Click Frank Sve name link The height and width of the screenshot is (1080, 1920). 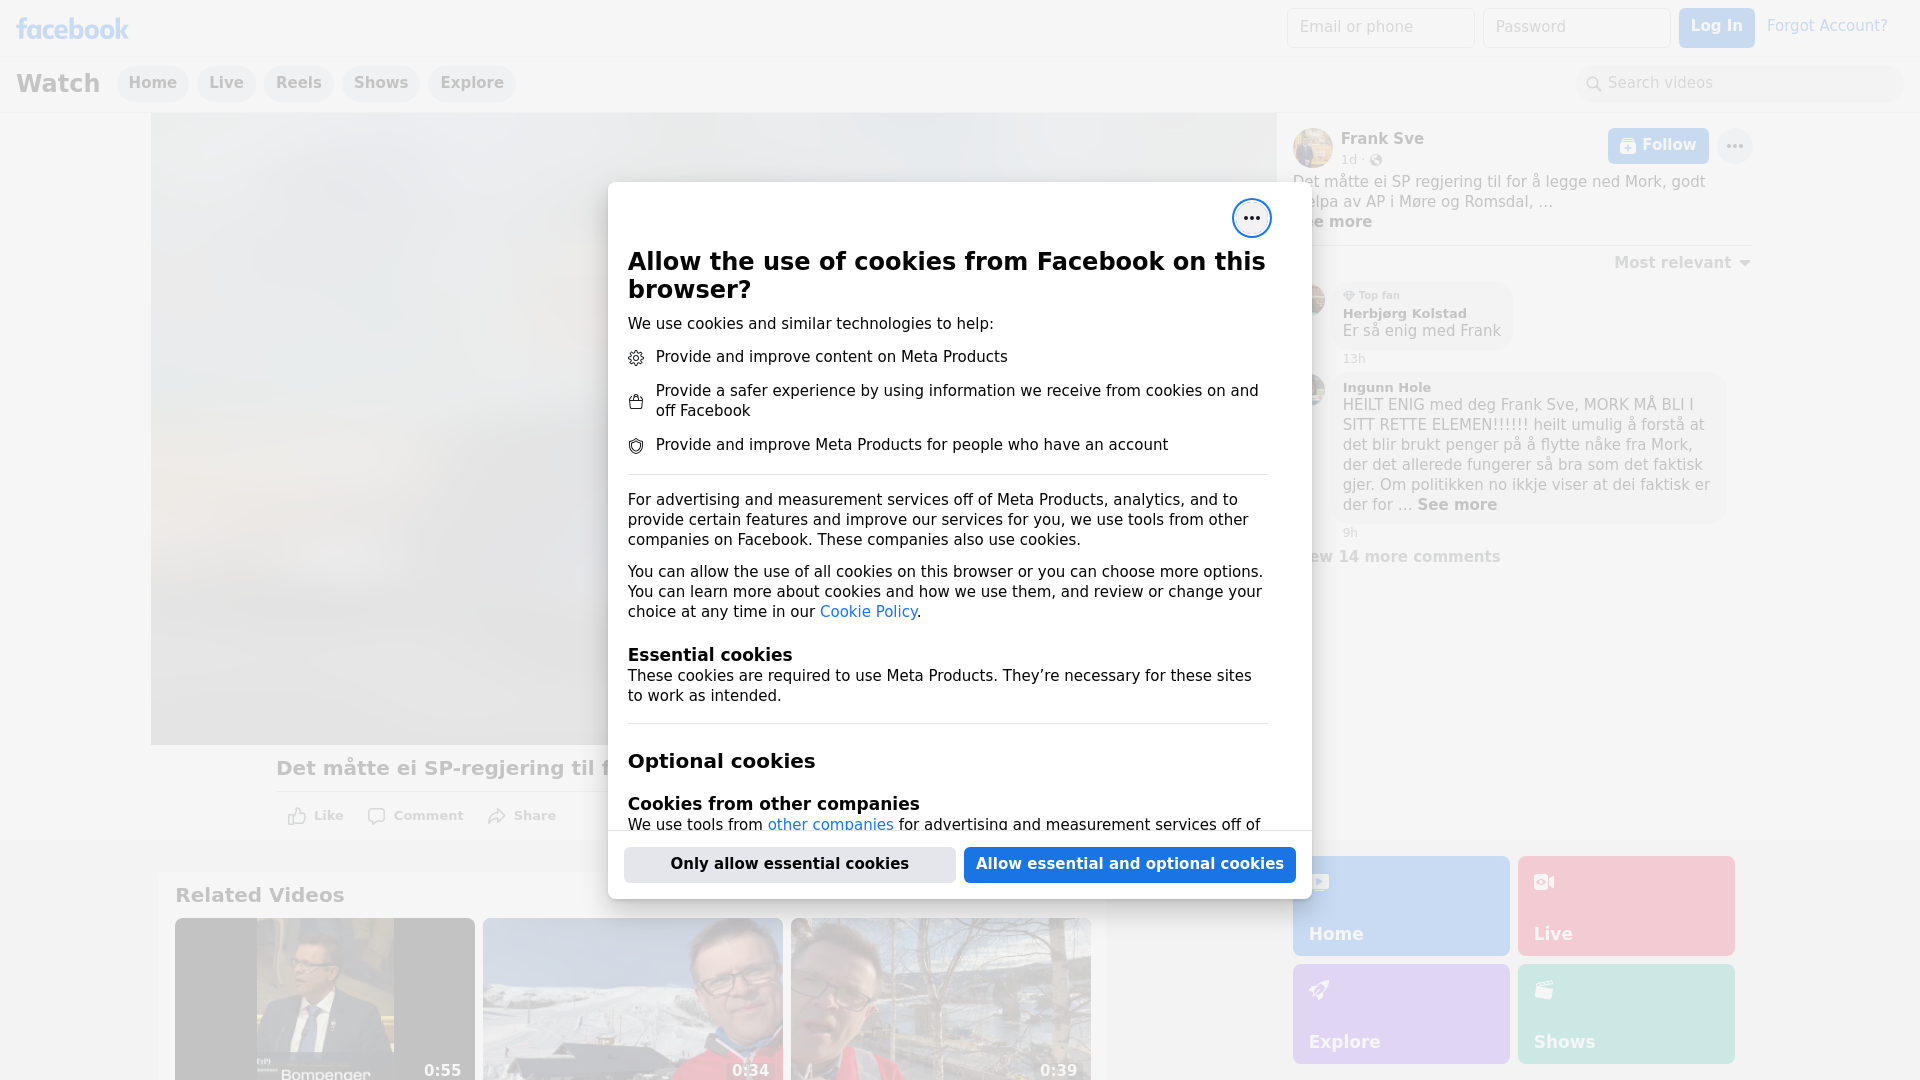(x=1382, y=139)
